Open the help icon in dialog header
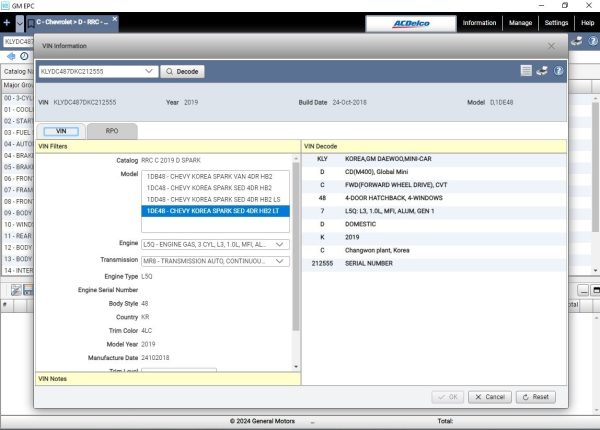 (558, 72)
